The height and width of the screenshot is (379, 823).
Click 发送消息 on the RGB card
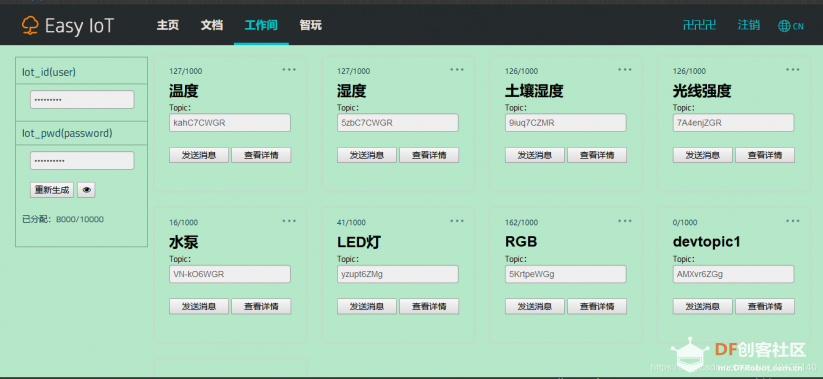tap(535, 307)
